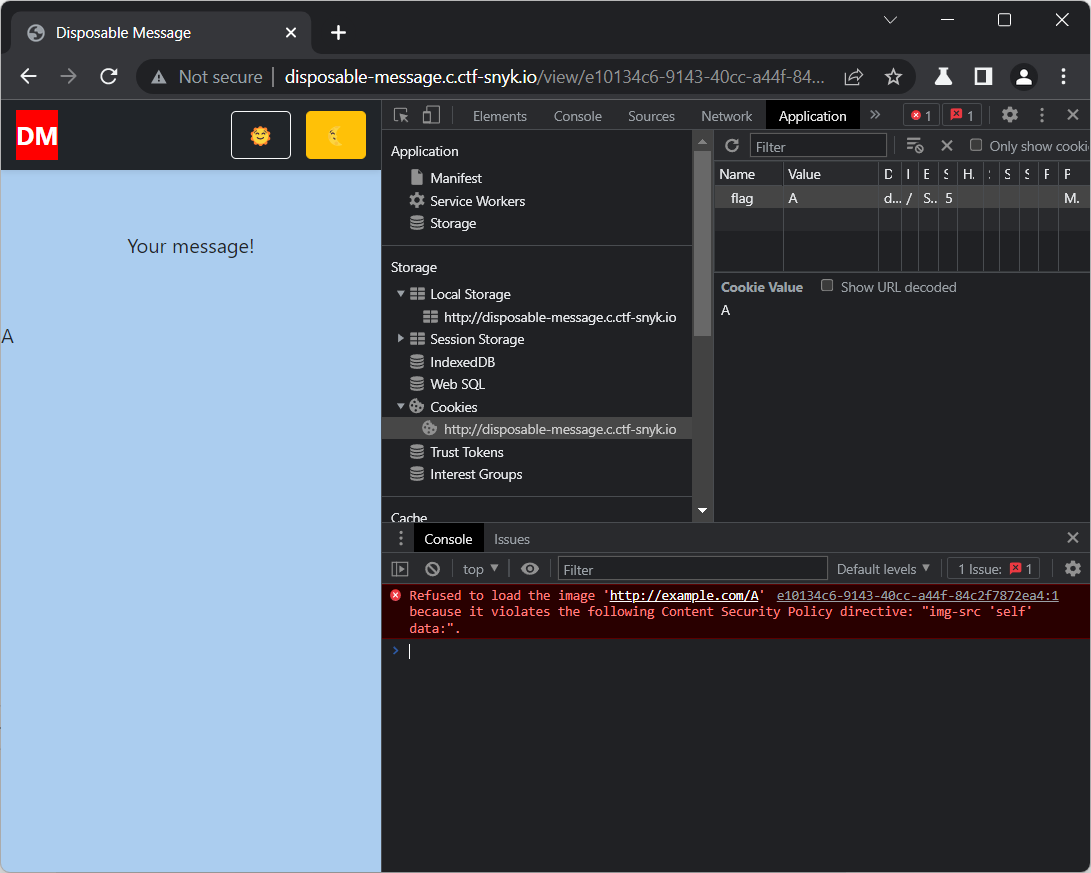Sort cookies by Value column
The image size is (1091, 873).
tap(831, 174)
